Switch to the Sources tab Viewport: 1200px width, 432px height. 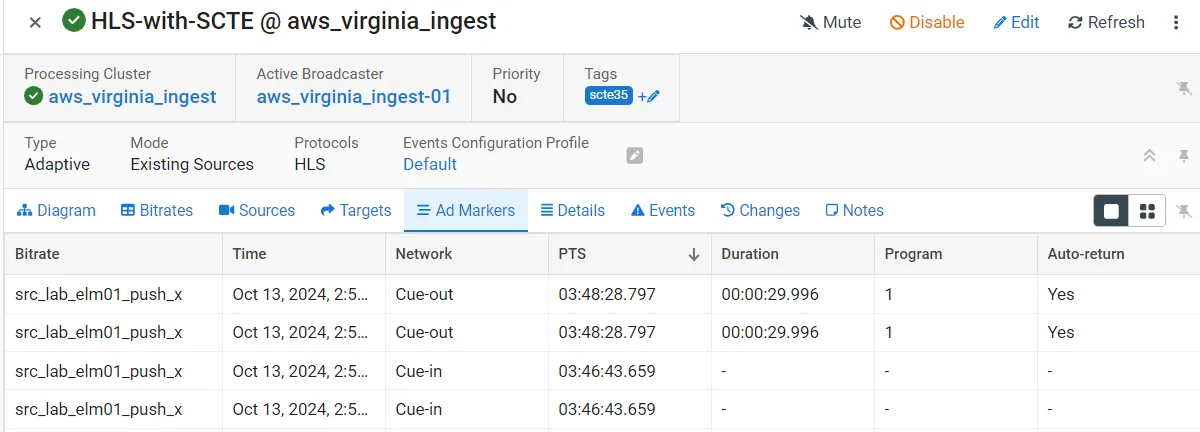tap(257, 210)
